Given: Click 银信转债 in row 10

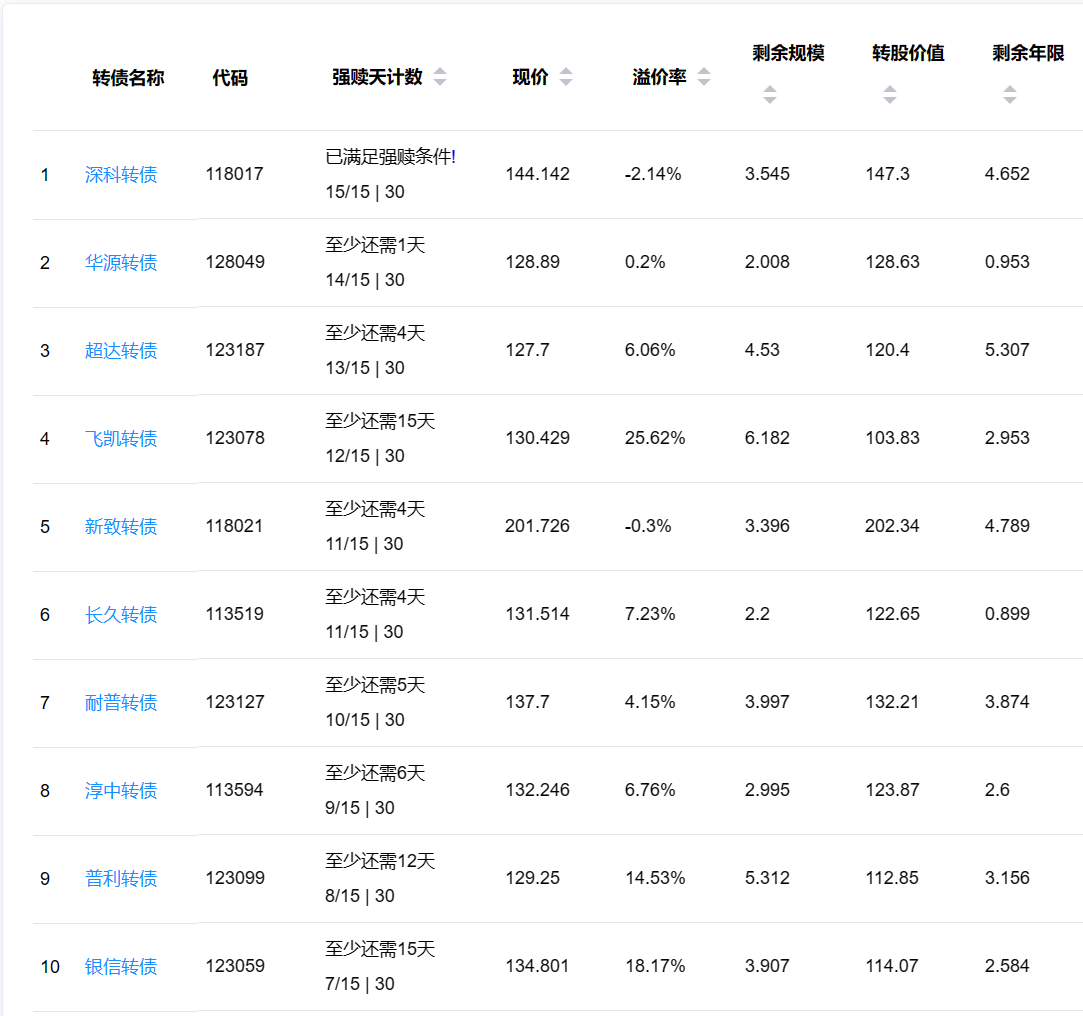Looking at the screenshot, I should click(x=121, y=967).
